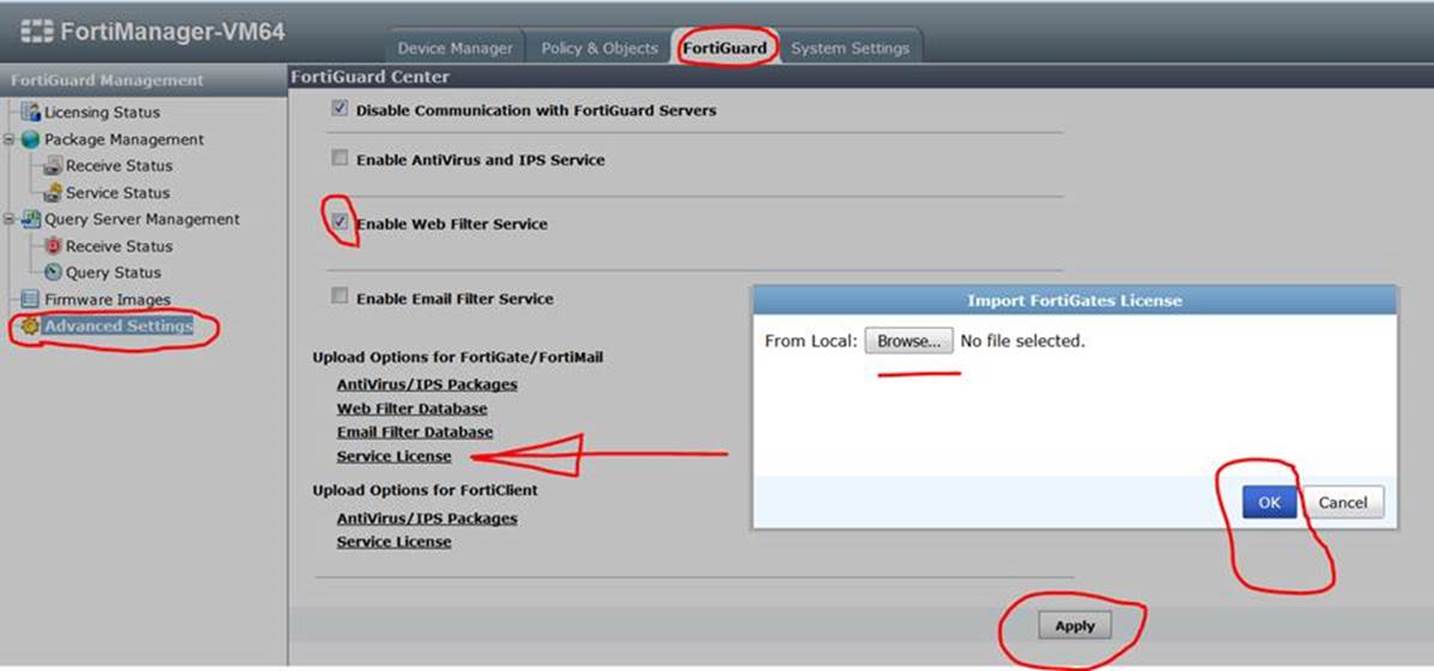Click the Query Status clock icon

pyautogui.click(x=53, y=272)
